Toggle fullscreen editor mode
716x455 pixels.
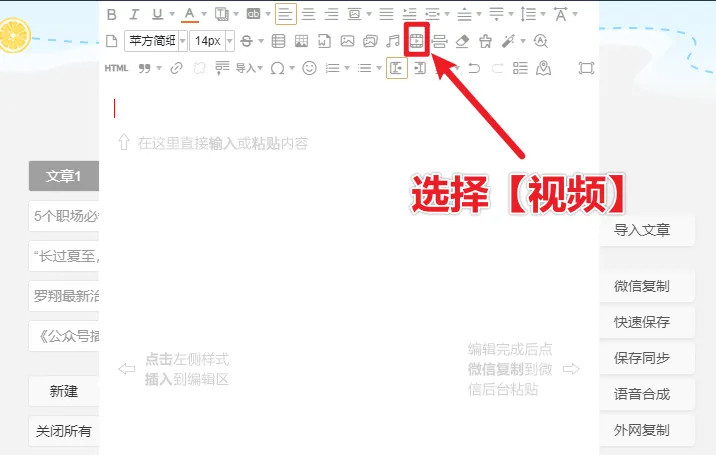(x=586, y=68)
